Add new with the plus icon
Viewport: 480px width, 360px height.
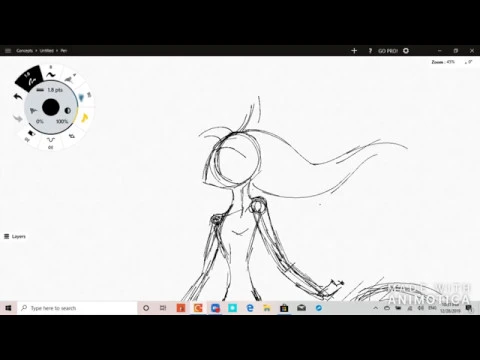[x=354, y=51]
